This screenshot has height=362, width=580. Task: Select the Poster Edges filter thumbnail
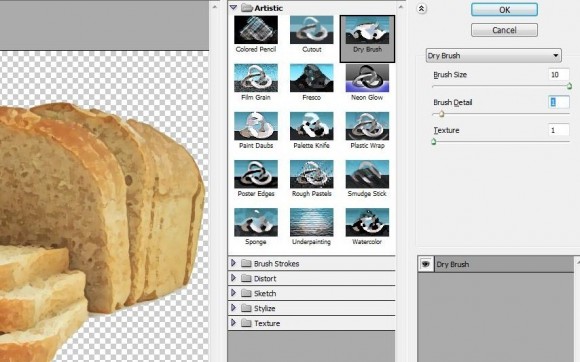(256, 174)
